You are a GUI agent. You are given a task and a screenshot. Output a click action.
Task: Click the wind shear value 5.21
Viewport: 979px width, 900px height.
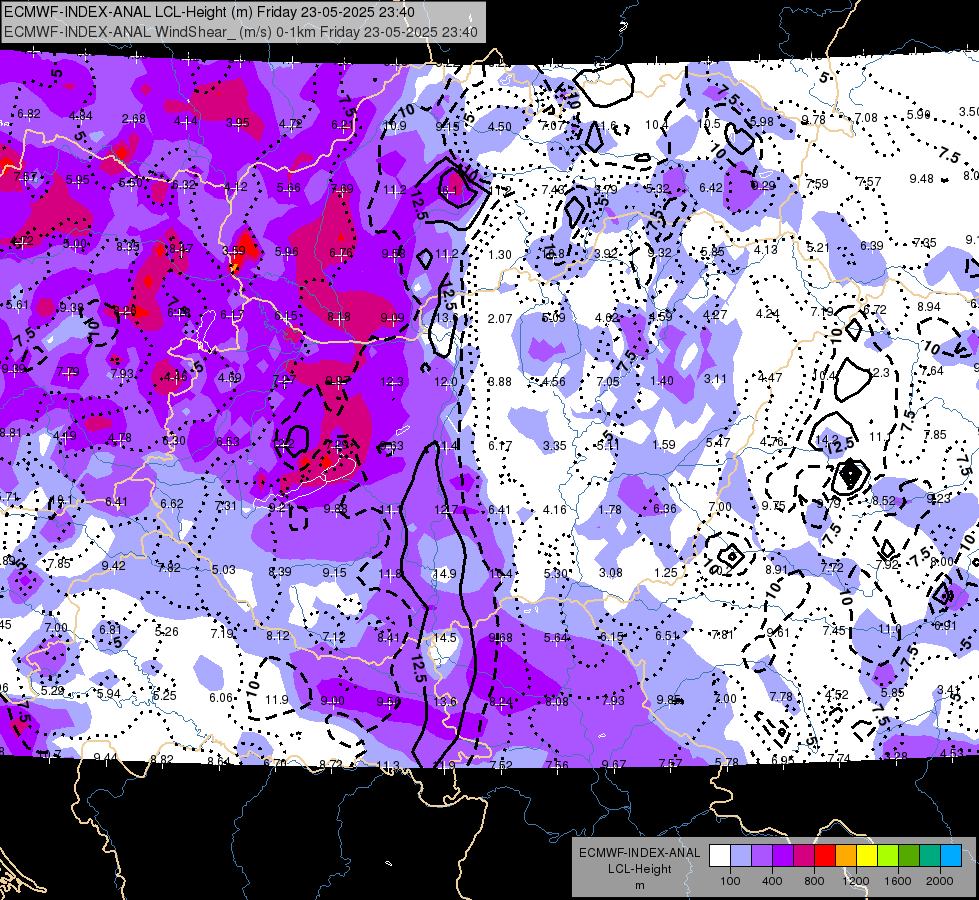pos(818,248)
